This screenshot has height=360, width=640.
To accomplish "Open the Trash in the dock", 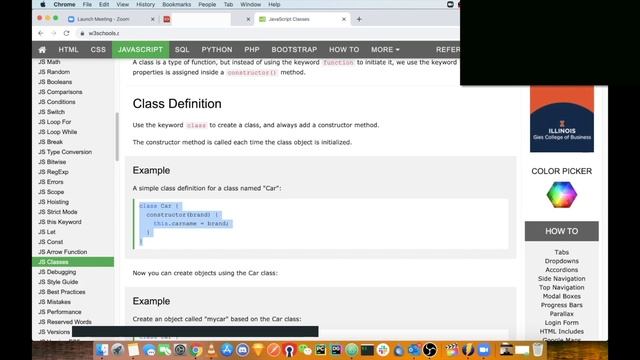I will click(538, 350).
